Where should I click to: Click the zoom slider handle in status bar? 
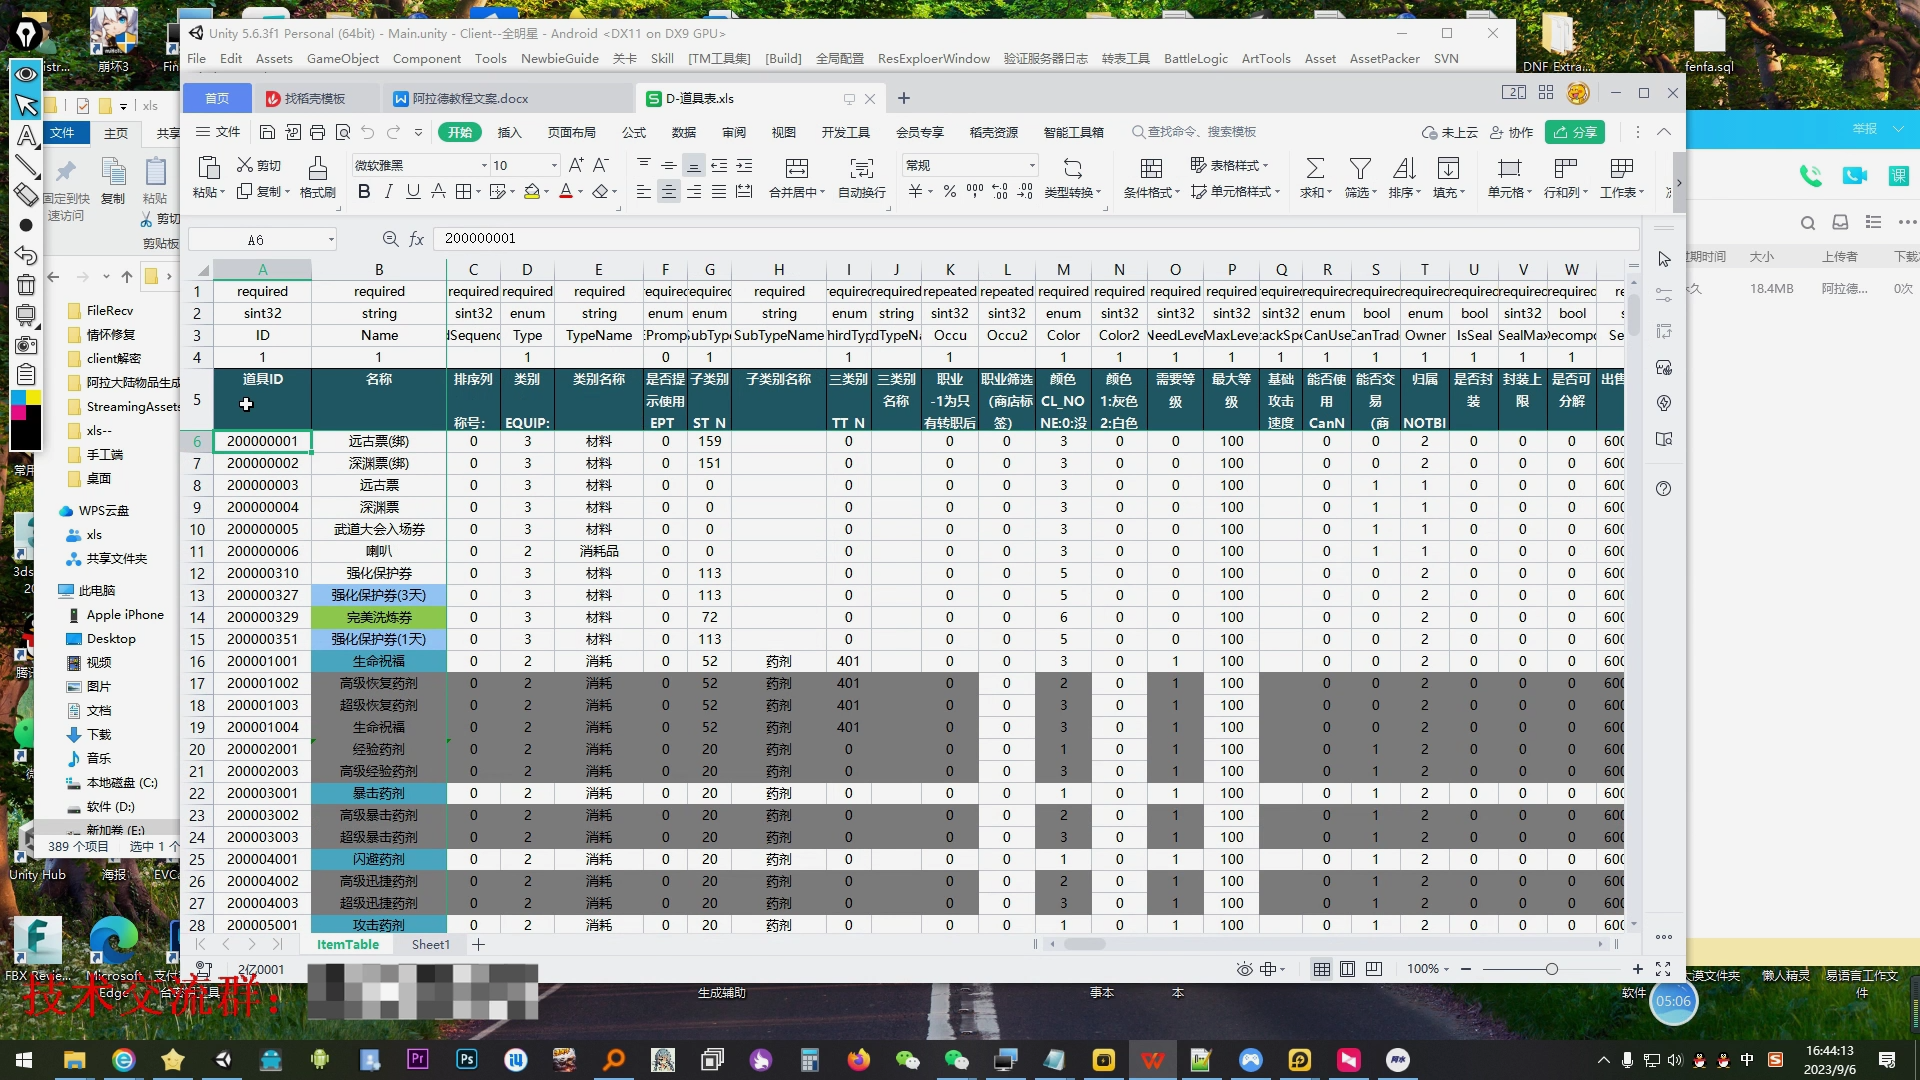pos(1551,969)
